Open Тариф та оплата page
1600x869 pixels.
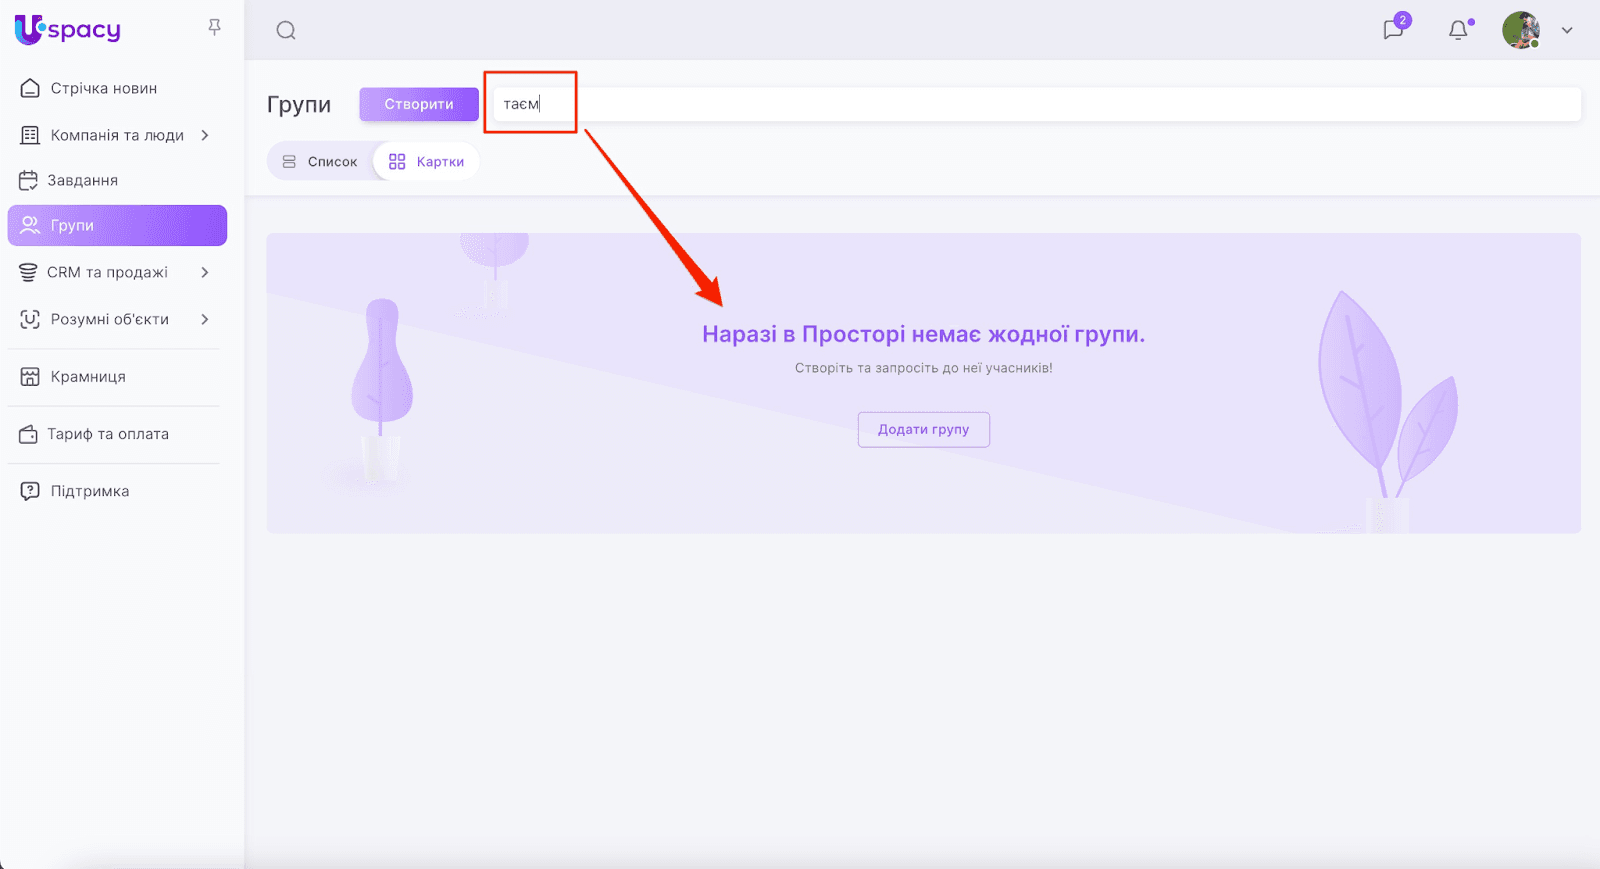[108, 434]
